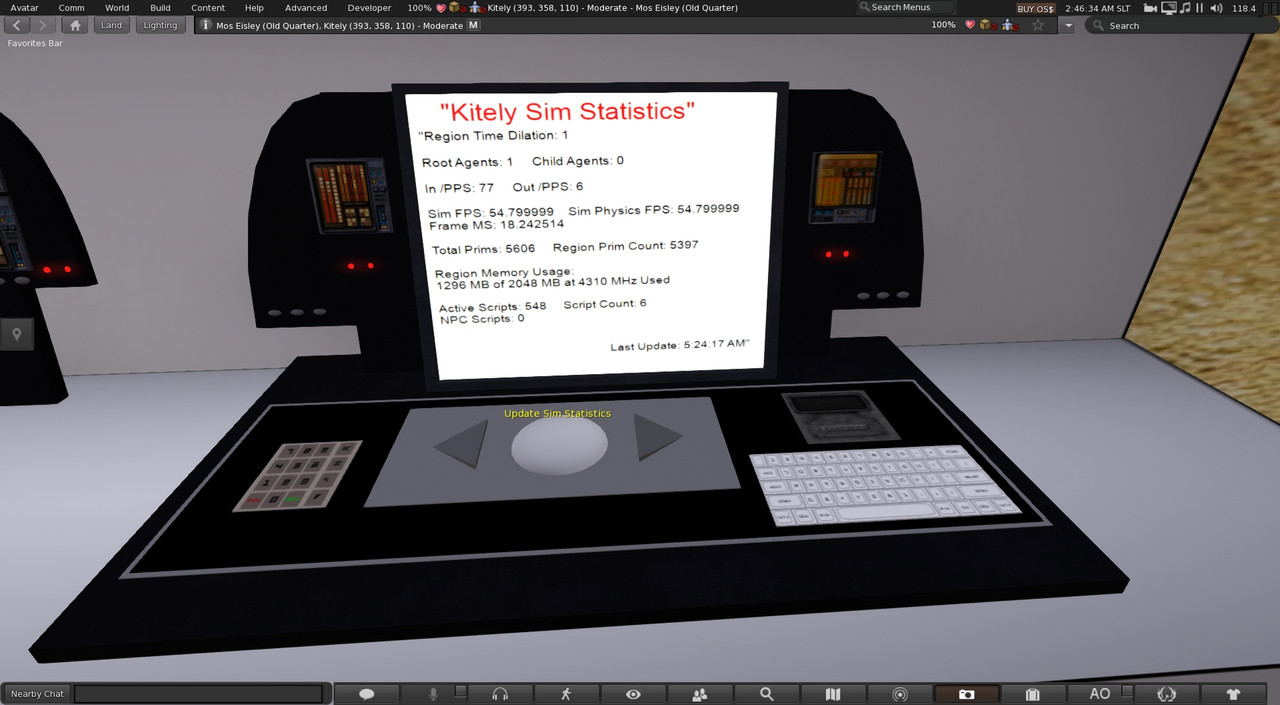Click the right arrow on the console
1280x705 pixels.
click(x=657, y=437)
